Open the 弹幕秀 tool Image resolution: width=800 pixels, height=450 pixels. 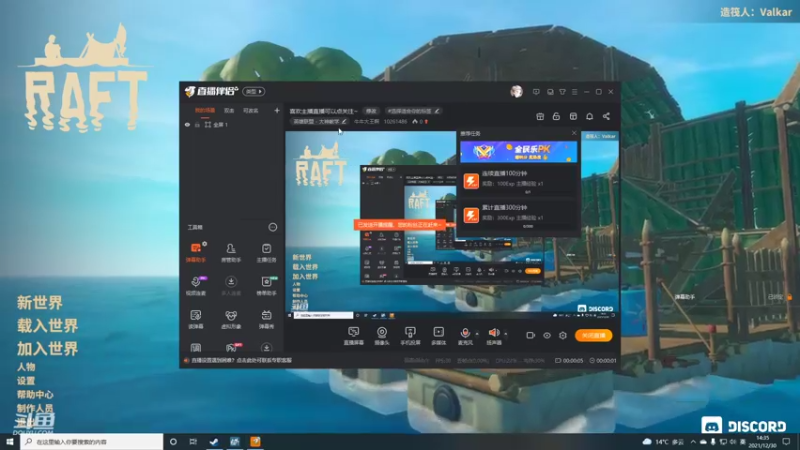(x=266, y=319)
